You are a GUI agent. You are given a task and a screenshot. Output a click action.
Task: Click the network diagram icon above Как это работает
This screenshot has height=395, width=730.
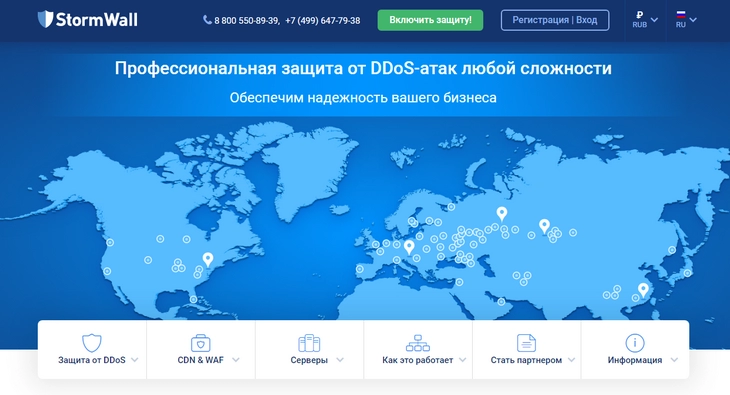point(418,343)
